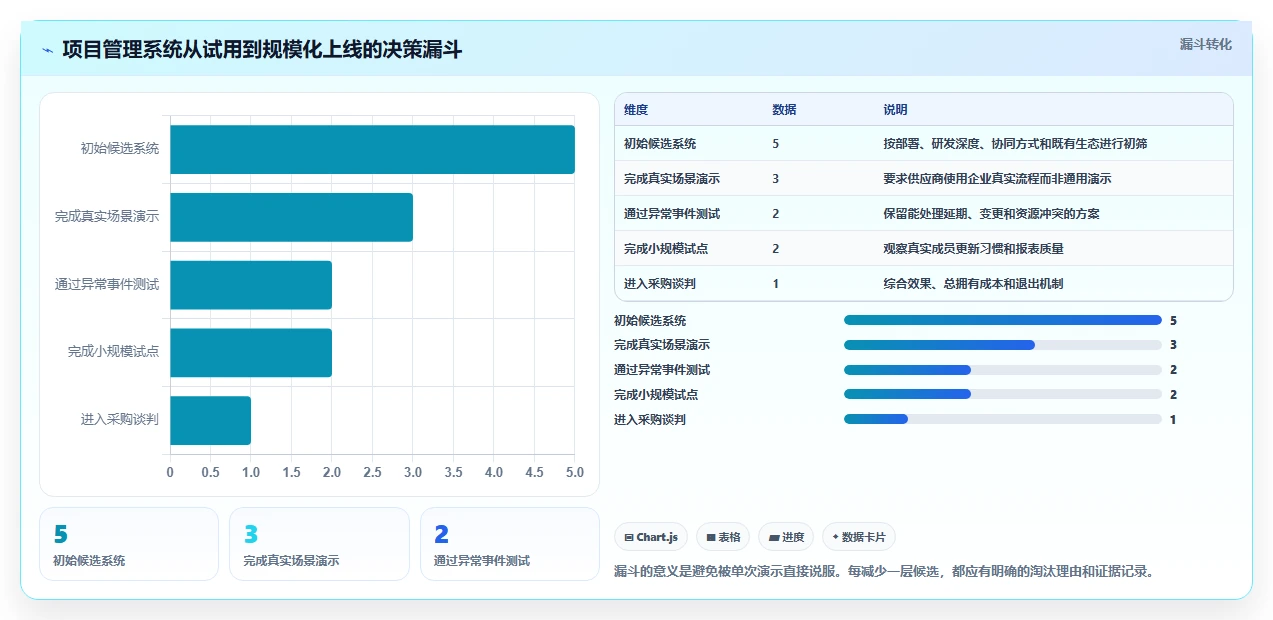Select the 表格 chip
1273x620 pixels.
(723, 537)
